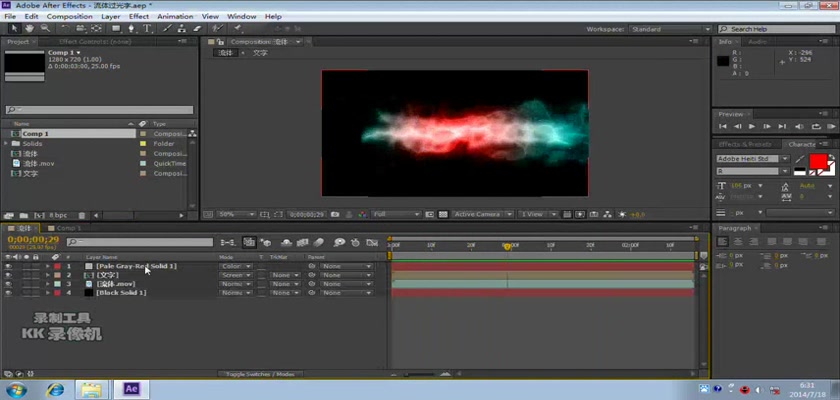Open the Composition menu

[x=70, y=17]
